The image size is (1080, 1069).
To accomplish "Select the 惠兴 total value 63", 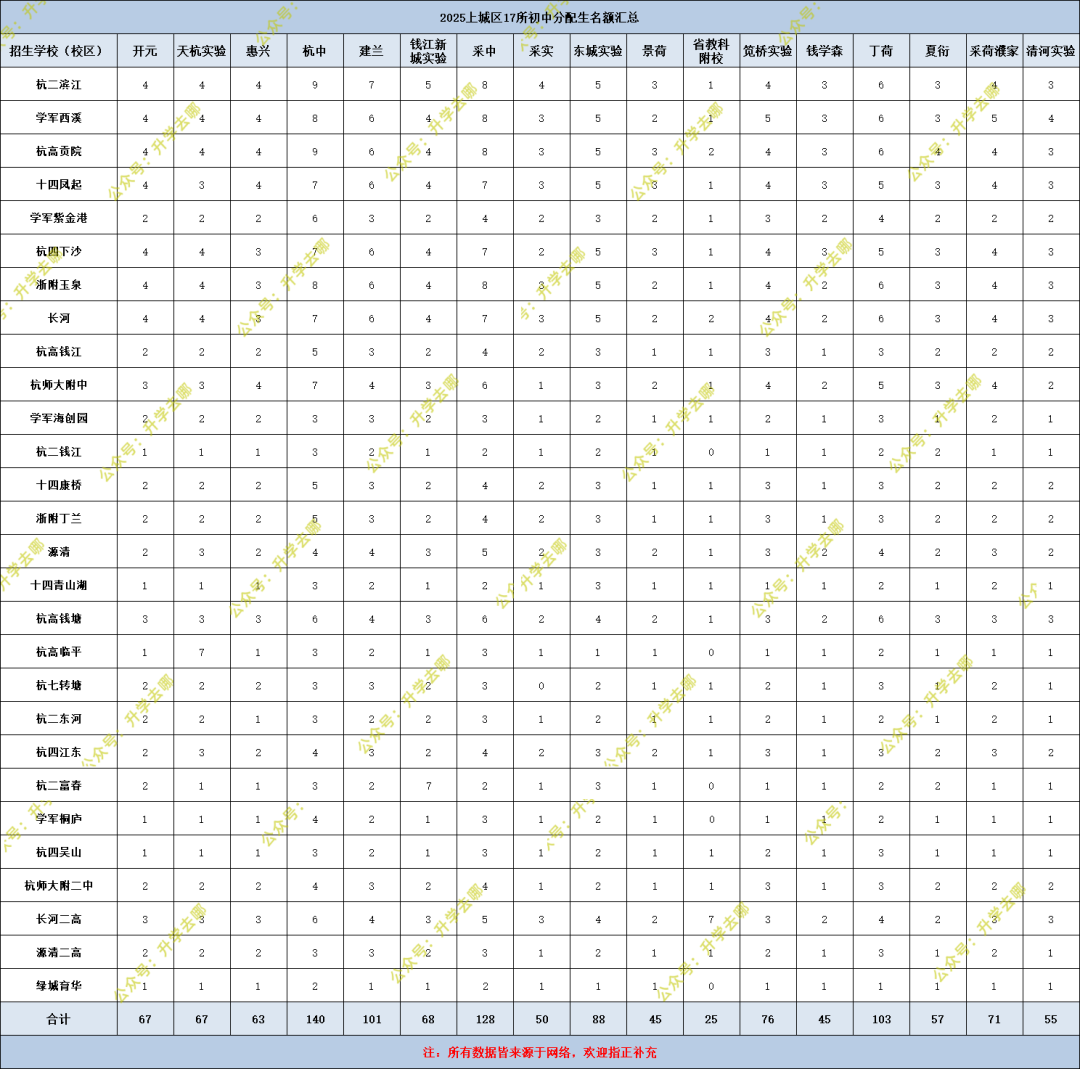I will 258,1019.
